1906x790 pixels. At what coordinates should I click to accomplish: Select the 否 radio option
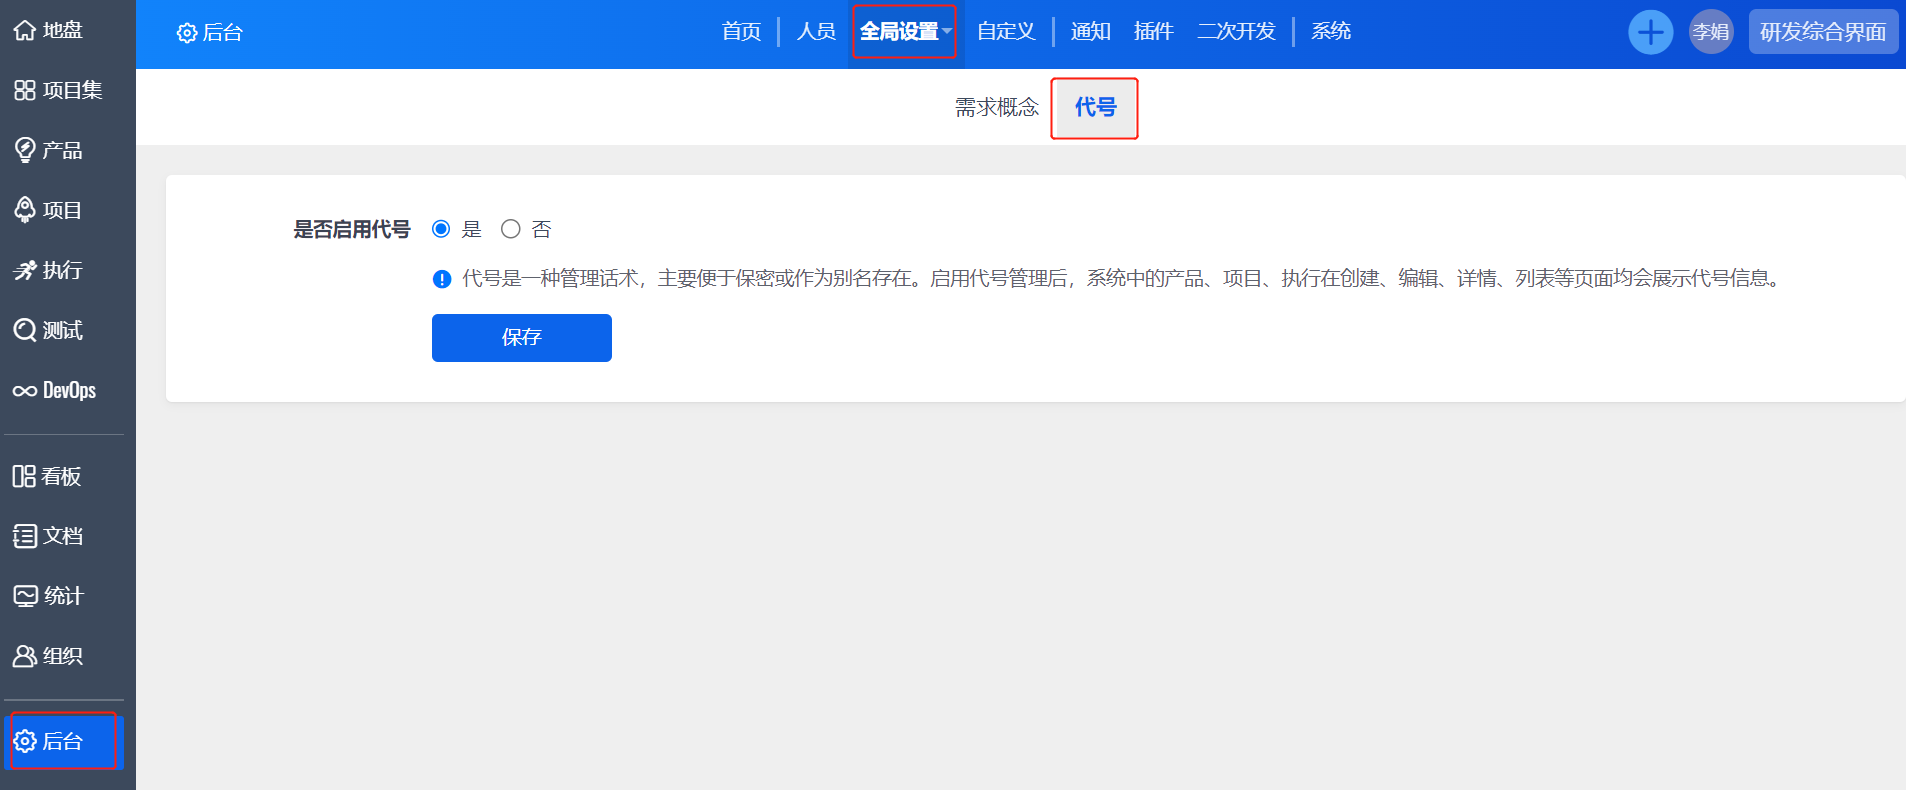pos(511,229)
